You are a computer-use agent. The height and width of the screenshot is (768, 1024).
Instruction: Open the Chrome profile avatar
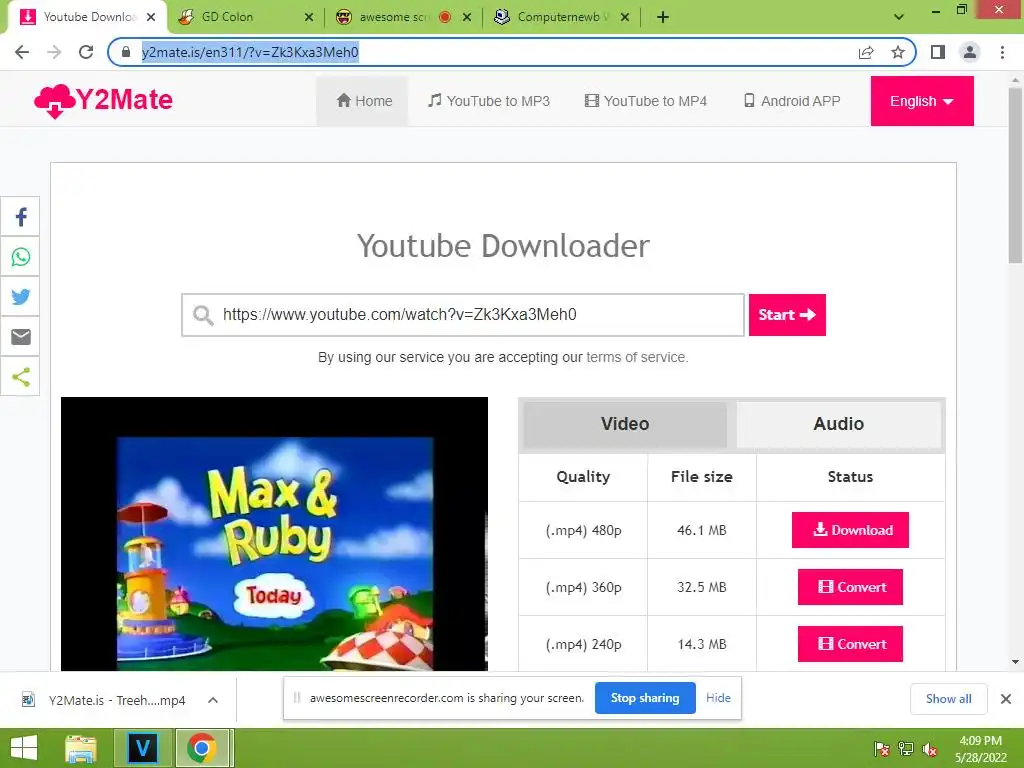tap(970, 52)
